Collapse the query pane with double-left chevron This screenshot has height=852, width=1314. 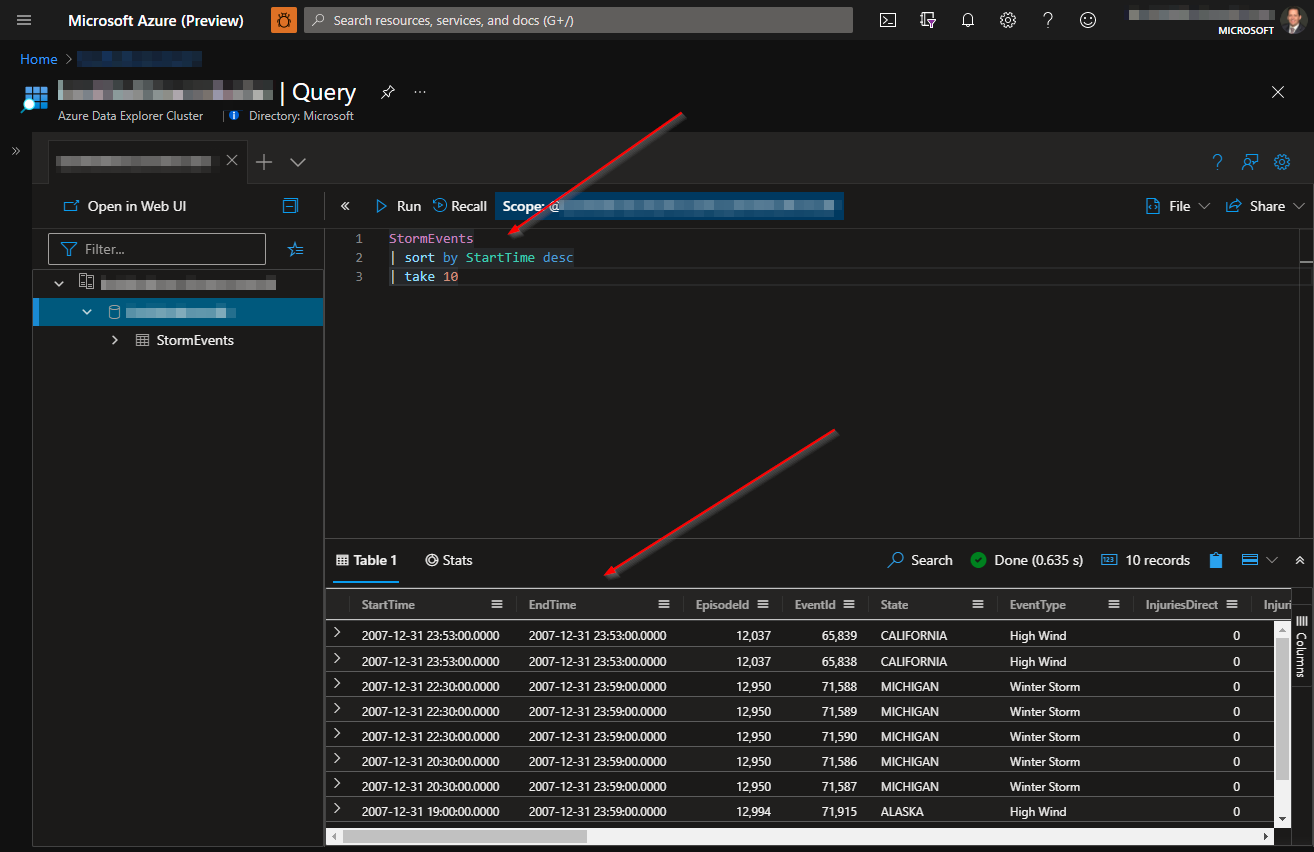(x=344, y=206)
